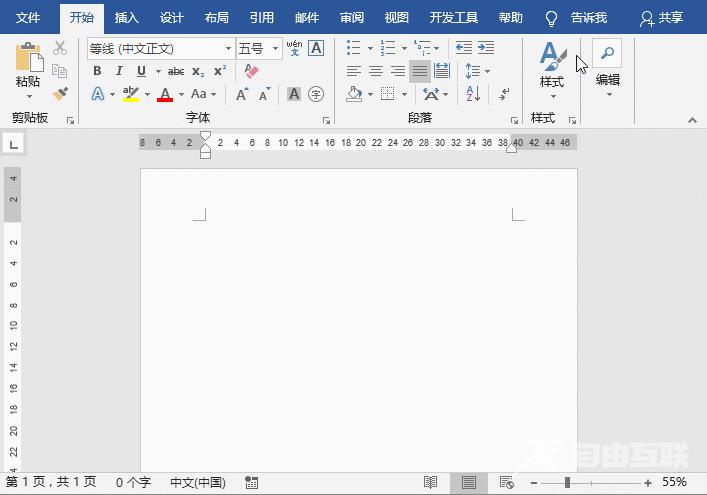This screenshot has width=707, height=495.
Task: Open the Font dialog launcher
Action: [x=326, y=120]
